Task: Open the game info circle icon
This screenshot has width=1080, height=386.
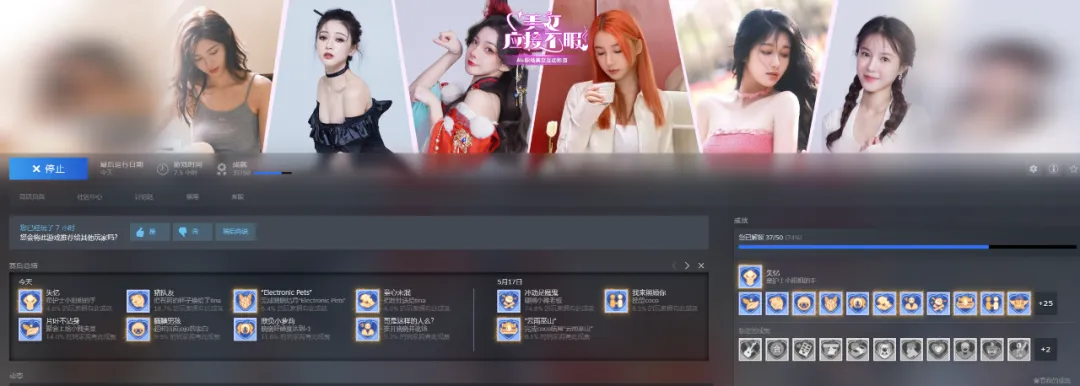Action: [x=1053, y=169]
